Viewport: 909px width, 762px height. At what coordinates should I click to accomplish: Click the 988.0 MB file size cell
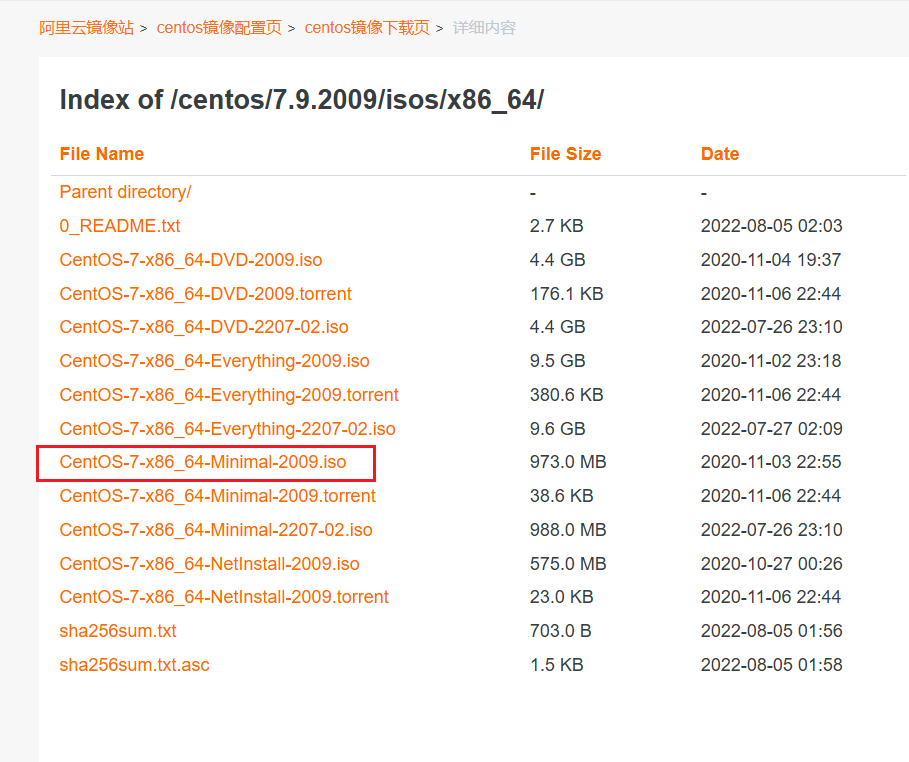568,529
